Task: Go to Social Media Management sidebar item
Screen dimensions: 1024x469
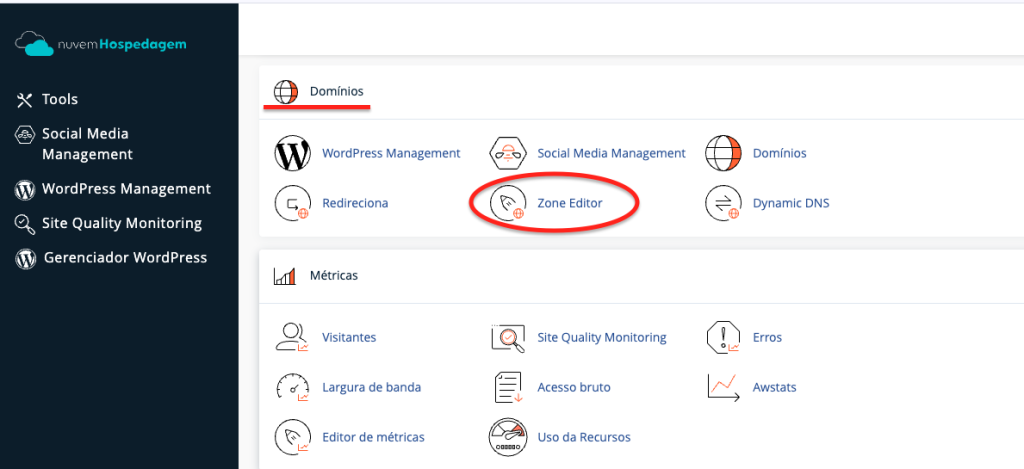Action: (x=87, y=144)
